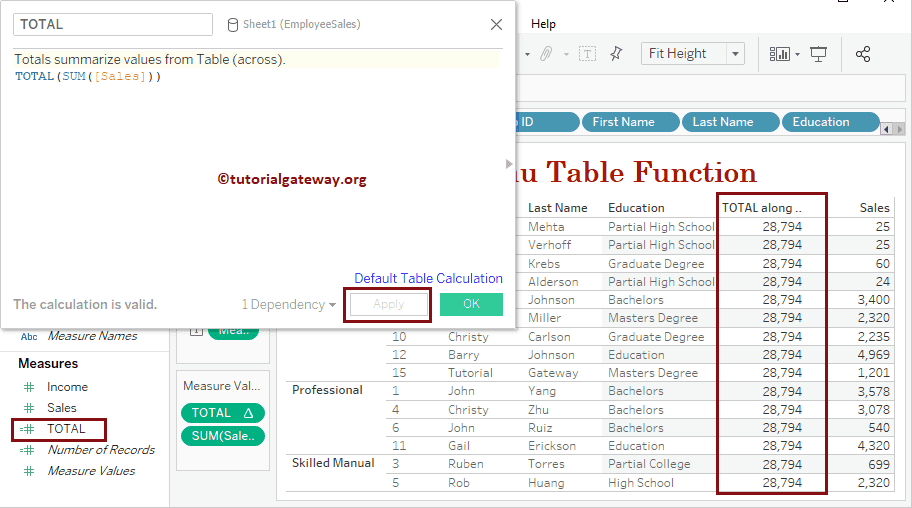Click the table calculation delta on TOTAL pill

(248, 413)
